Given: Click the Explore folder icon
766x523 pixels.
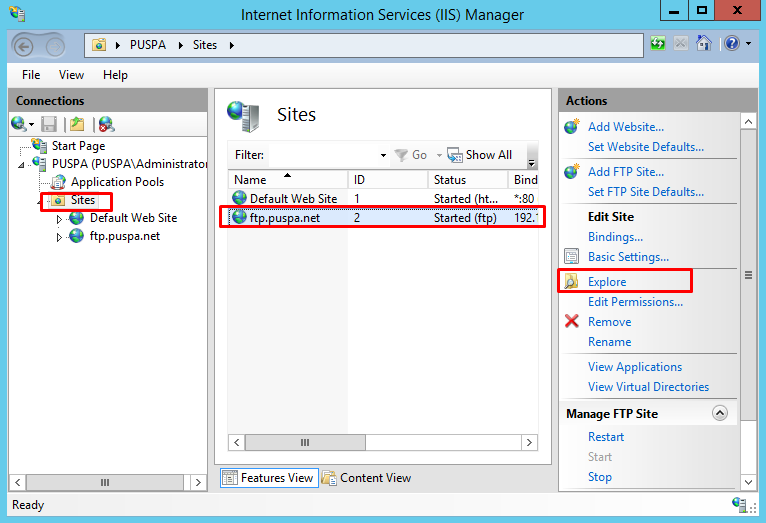Looking at the screenshot, I should tap(571, 281).
